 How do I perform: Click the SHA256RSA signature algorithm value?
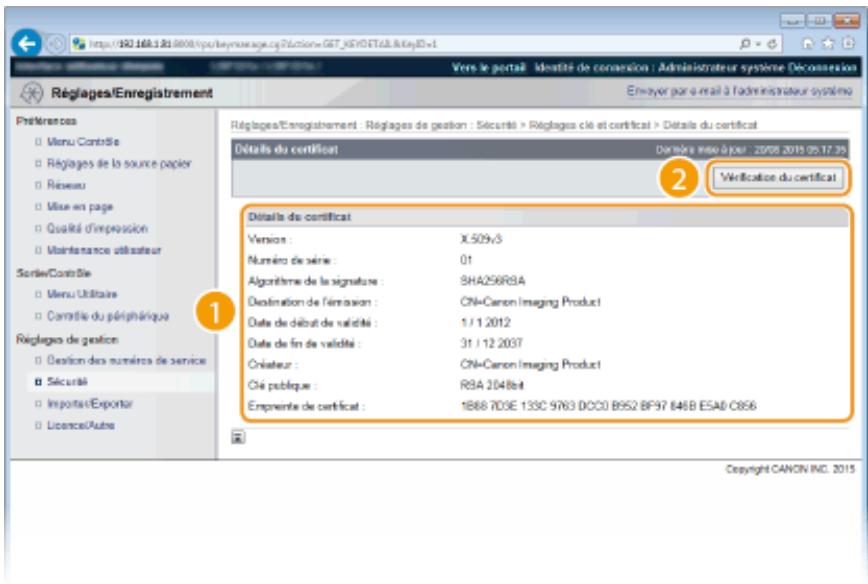[493, 281]
